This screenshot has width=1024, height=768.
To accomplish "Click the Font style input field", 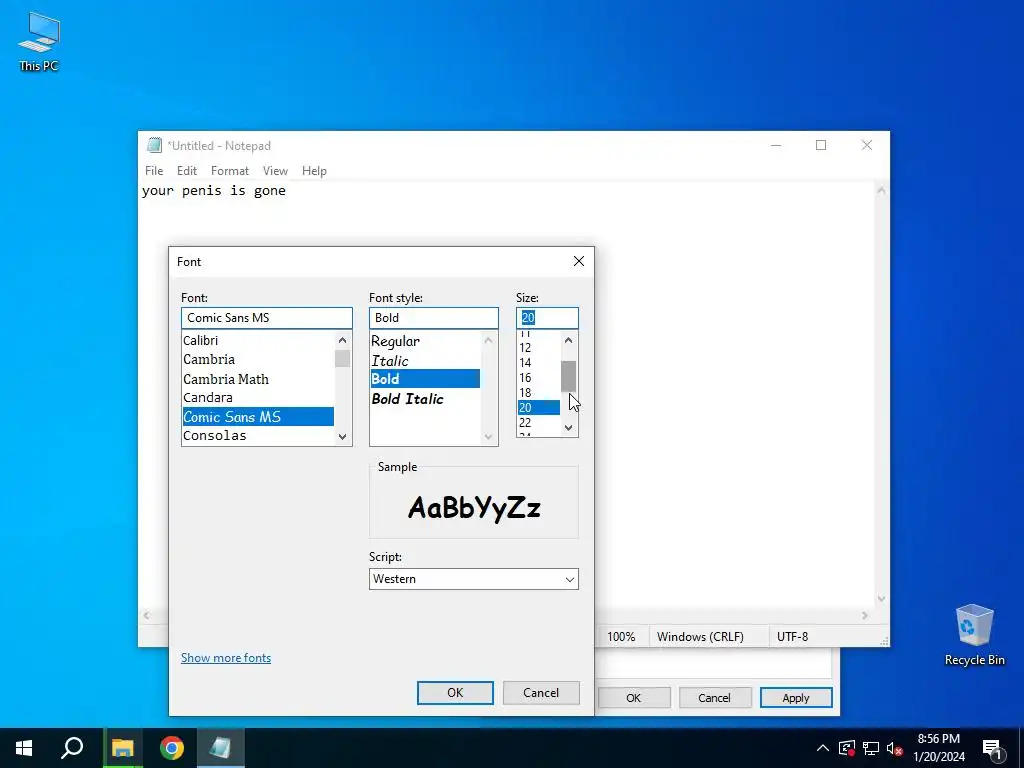I will pyautogui.click(x=434, y=318).
